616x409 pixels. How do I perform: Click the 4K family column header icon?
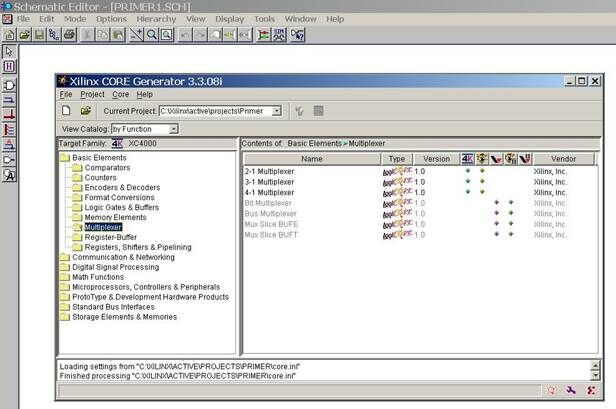[468, 159]
